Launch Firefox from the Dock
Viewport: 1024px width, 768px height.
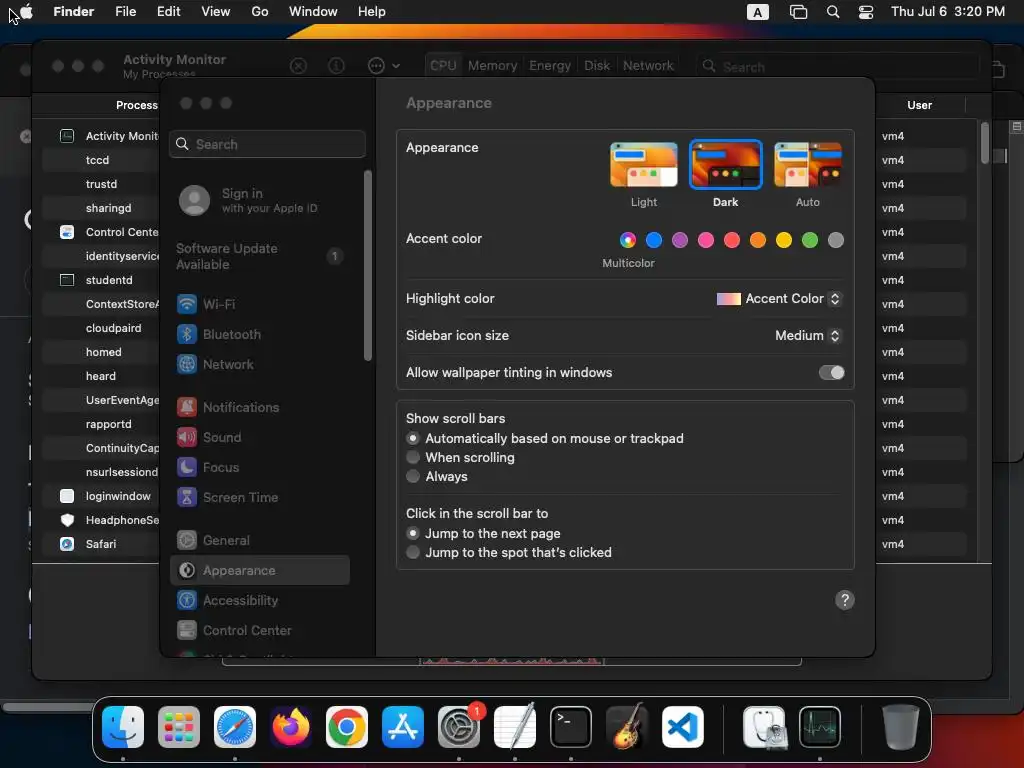[x=291, y=727]
